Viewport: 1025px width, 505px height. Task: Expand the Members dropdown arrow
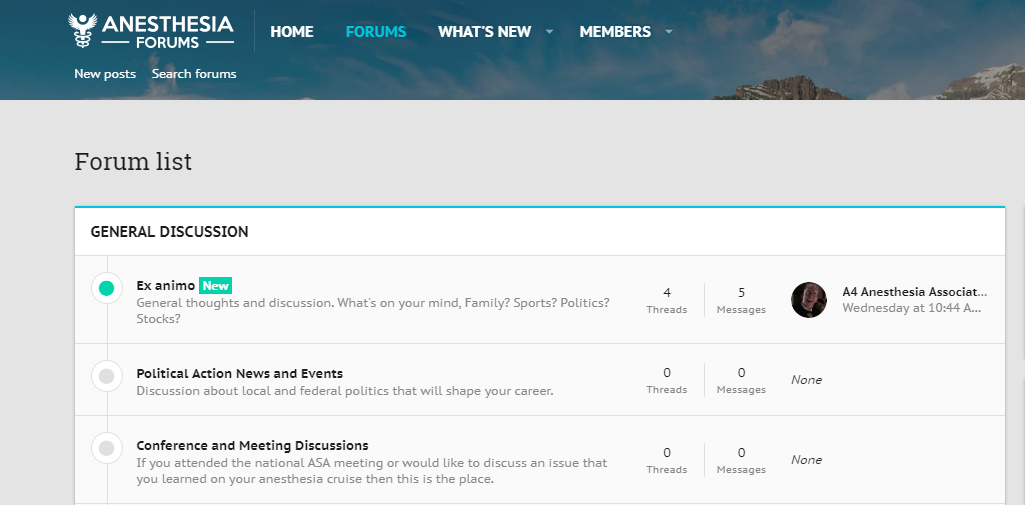coord(669,32)
